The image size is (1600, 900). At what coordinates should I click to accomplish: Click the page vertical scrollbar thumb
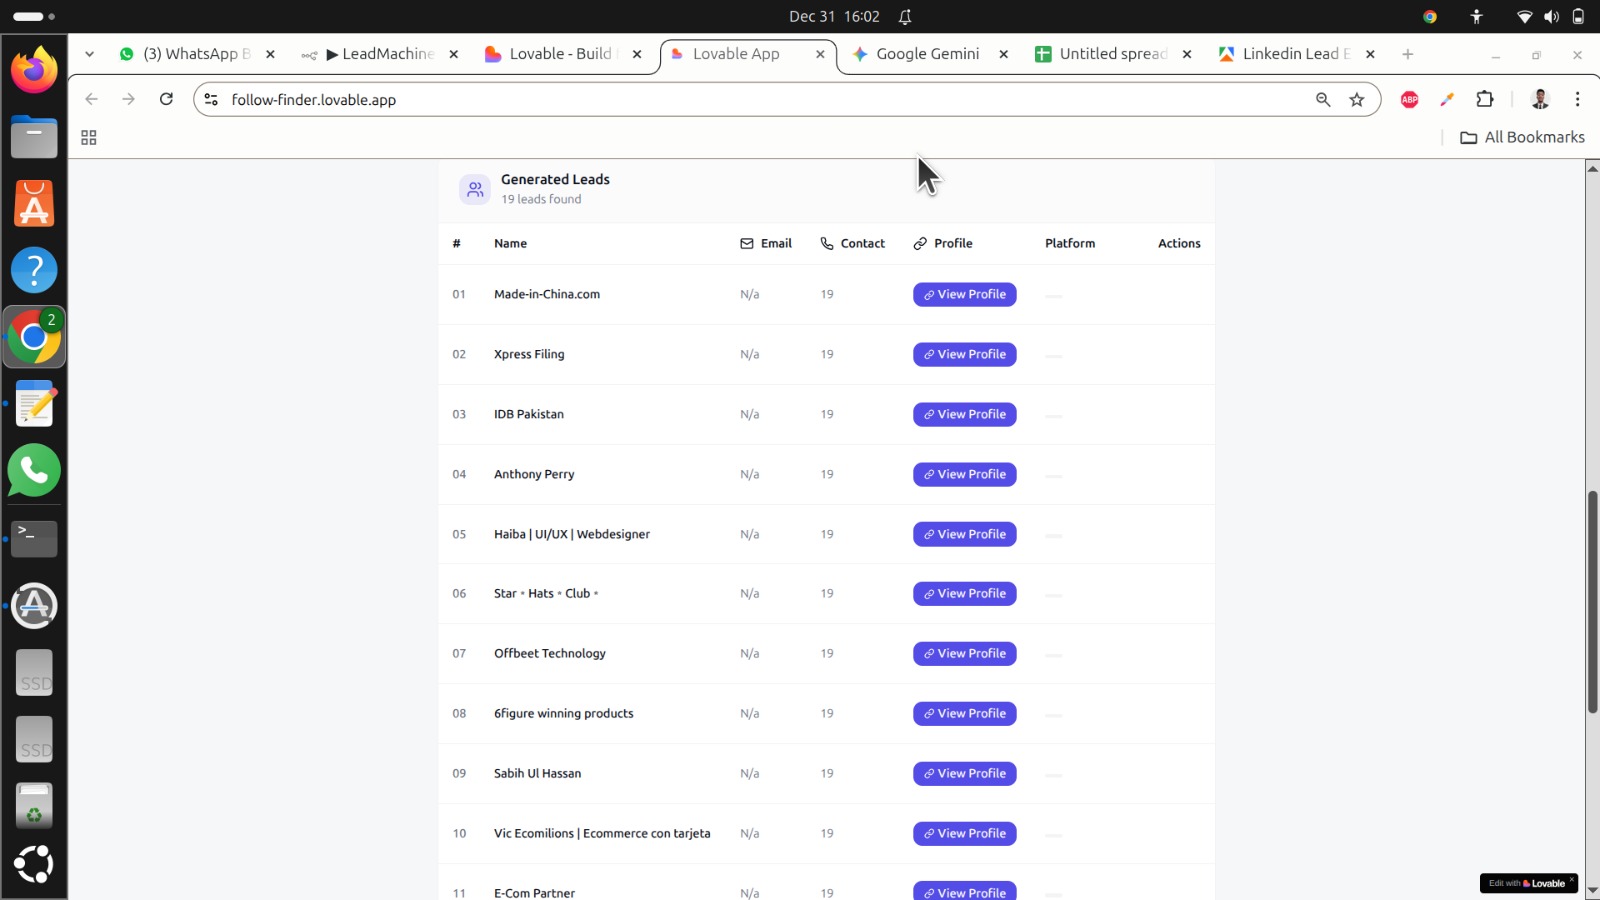point(1592,602)
